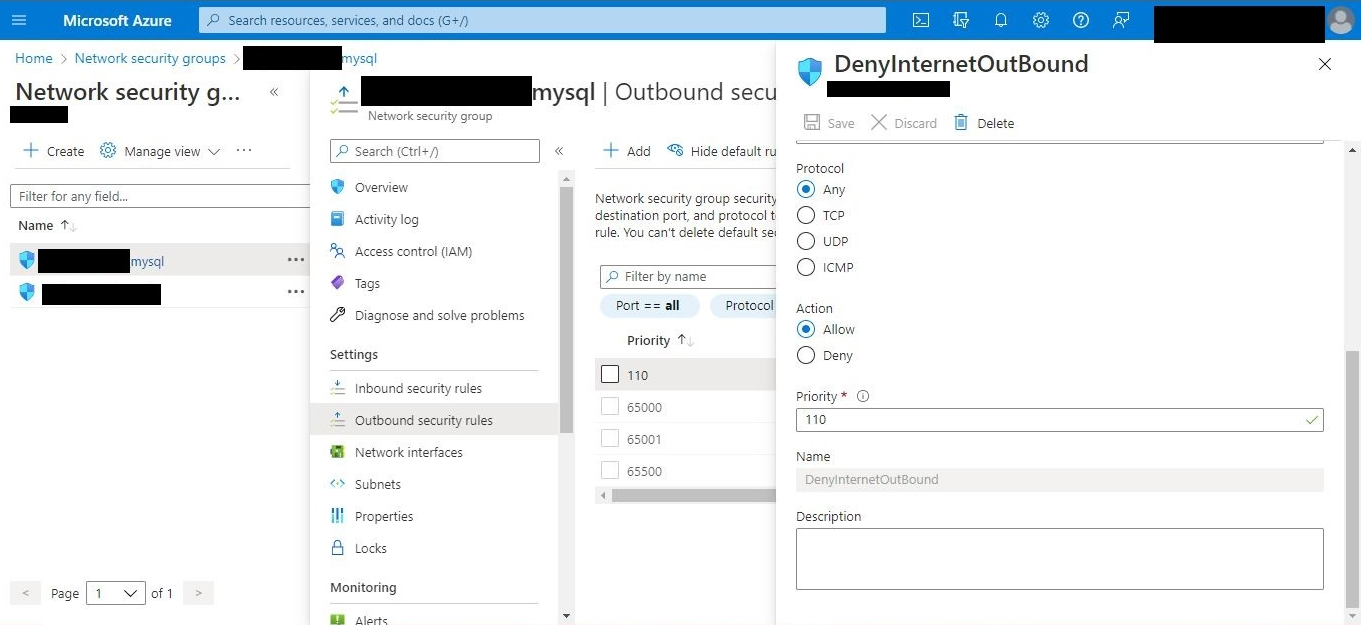The image size is (1361, 625).
Task: Open the user account avatar
Action: click(1341, 20)
